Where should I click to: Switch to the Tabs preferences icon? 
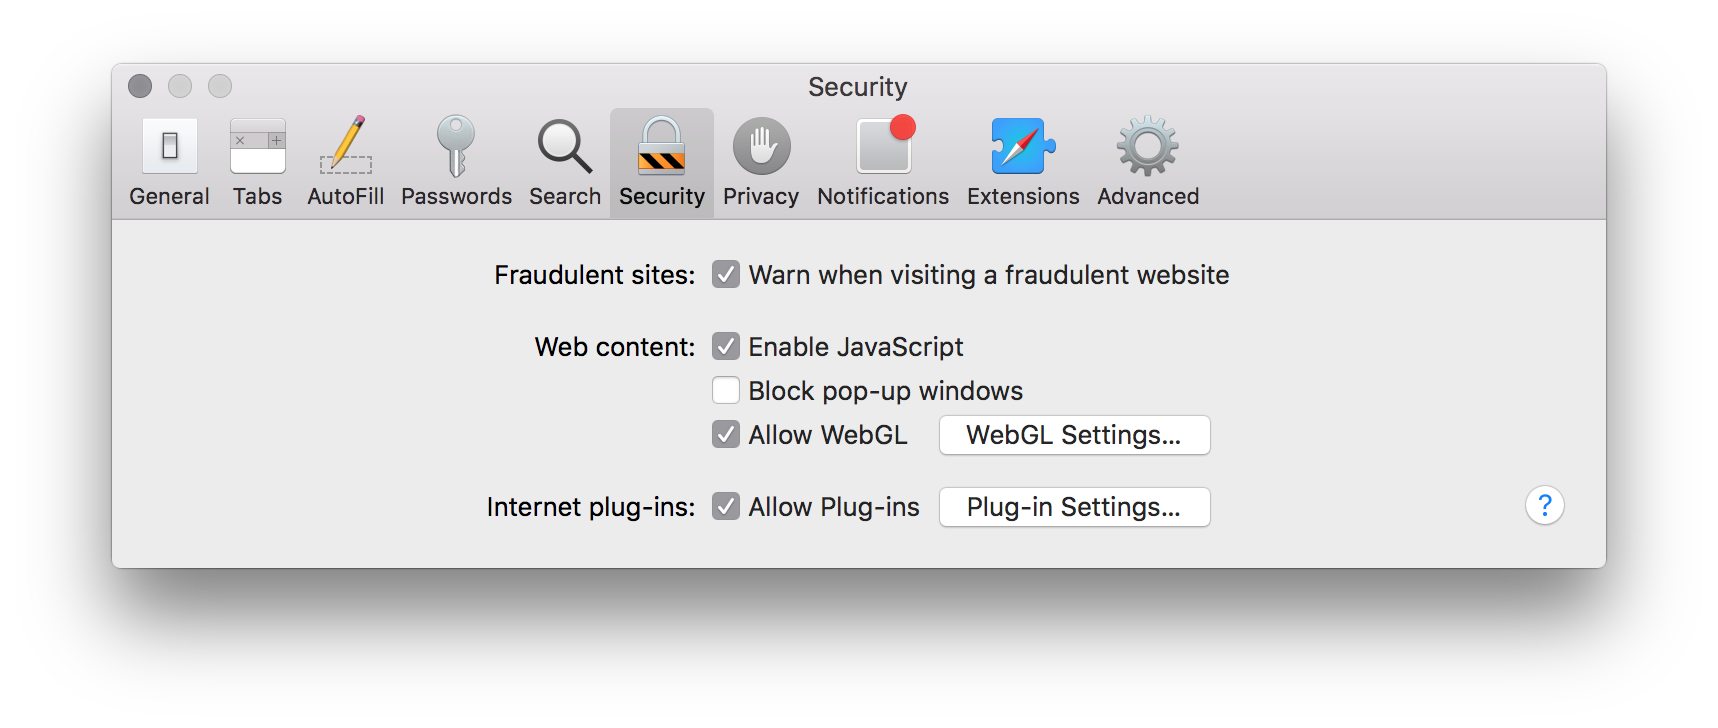(257, 147)
